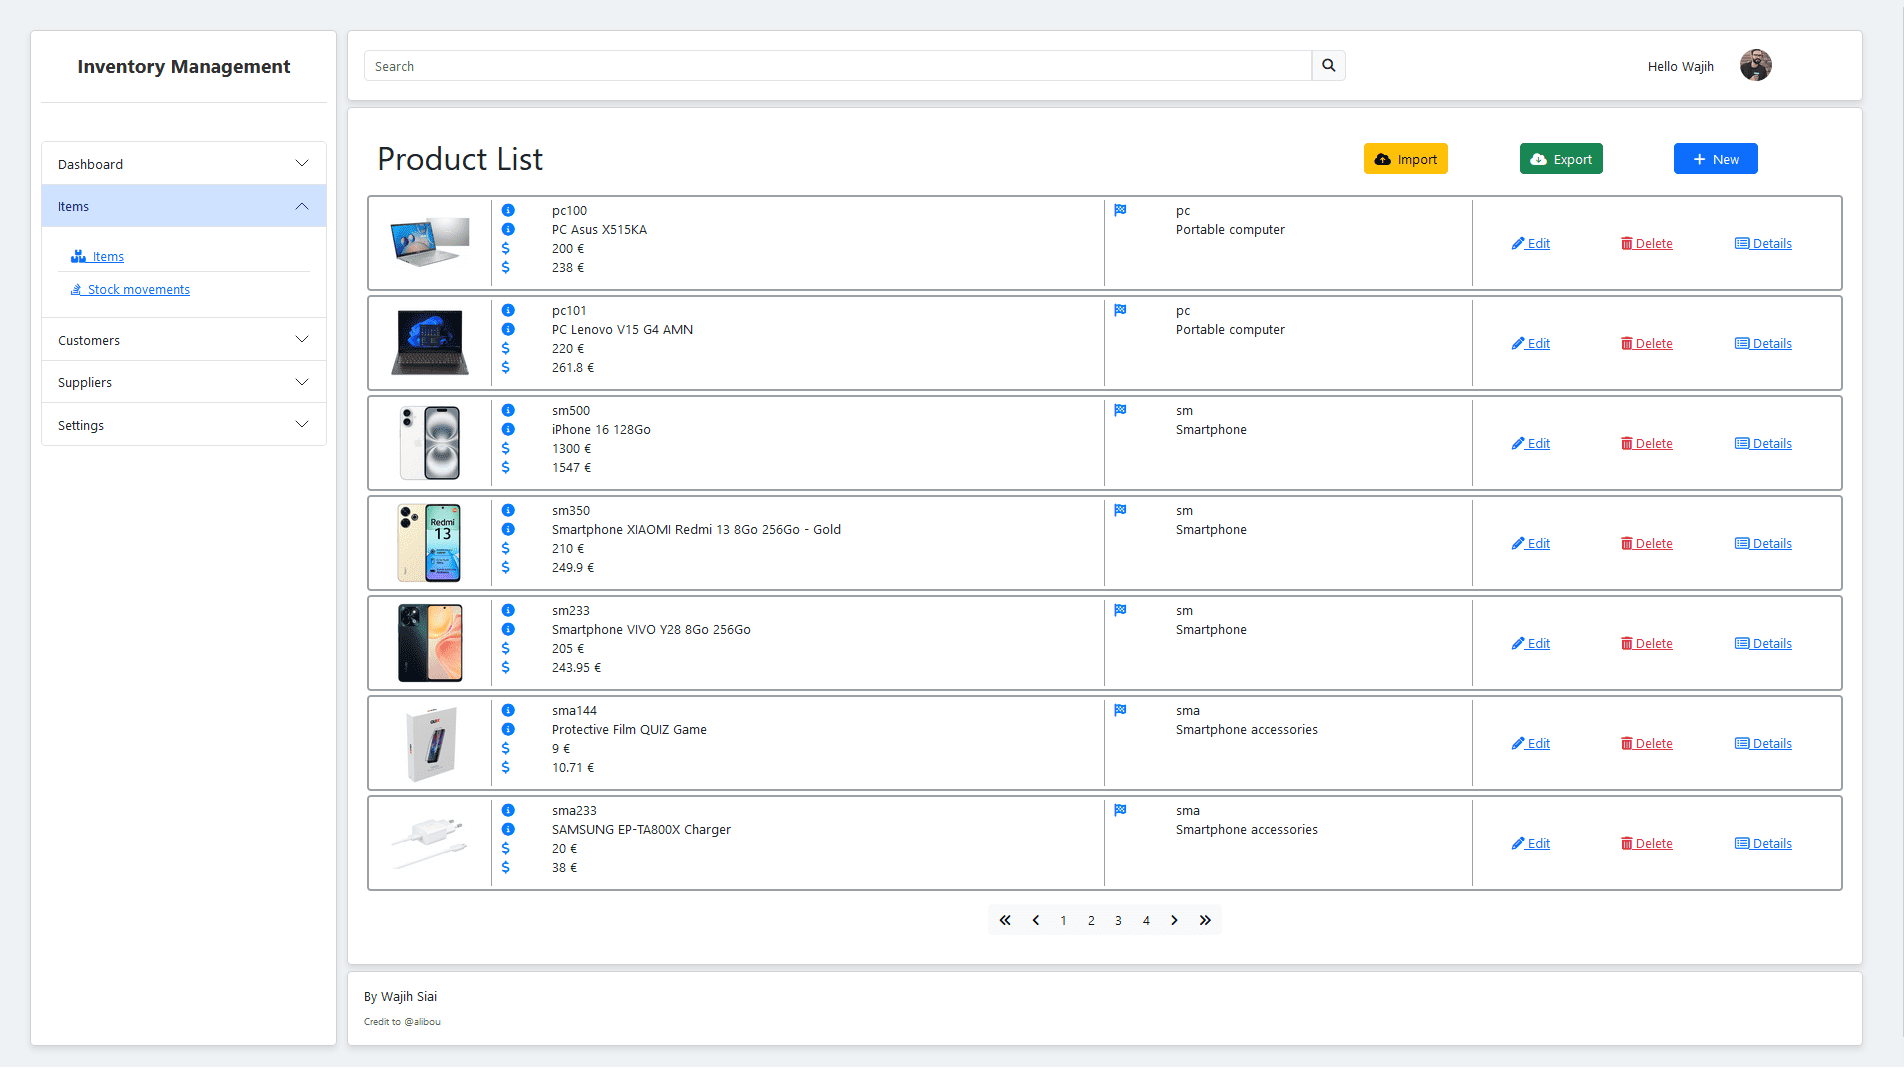This screenshot has height=1068, width=1904.
Task: Go to page 1
Action: pos(1063,921)
